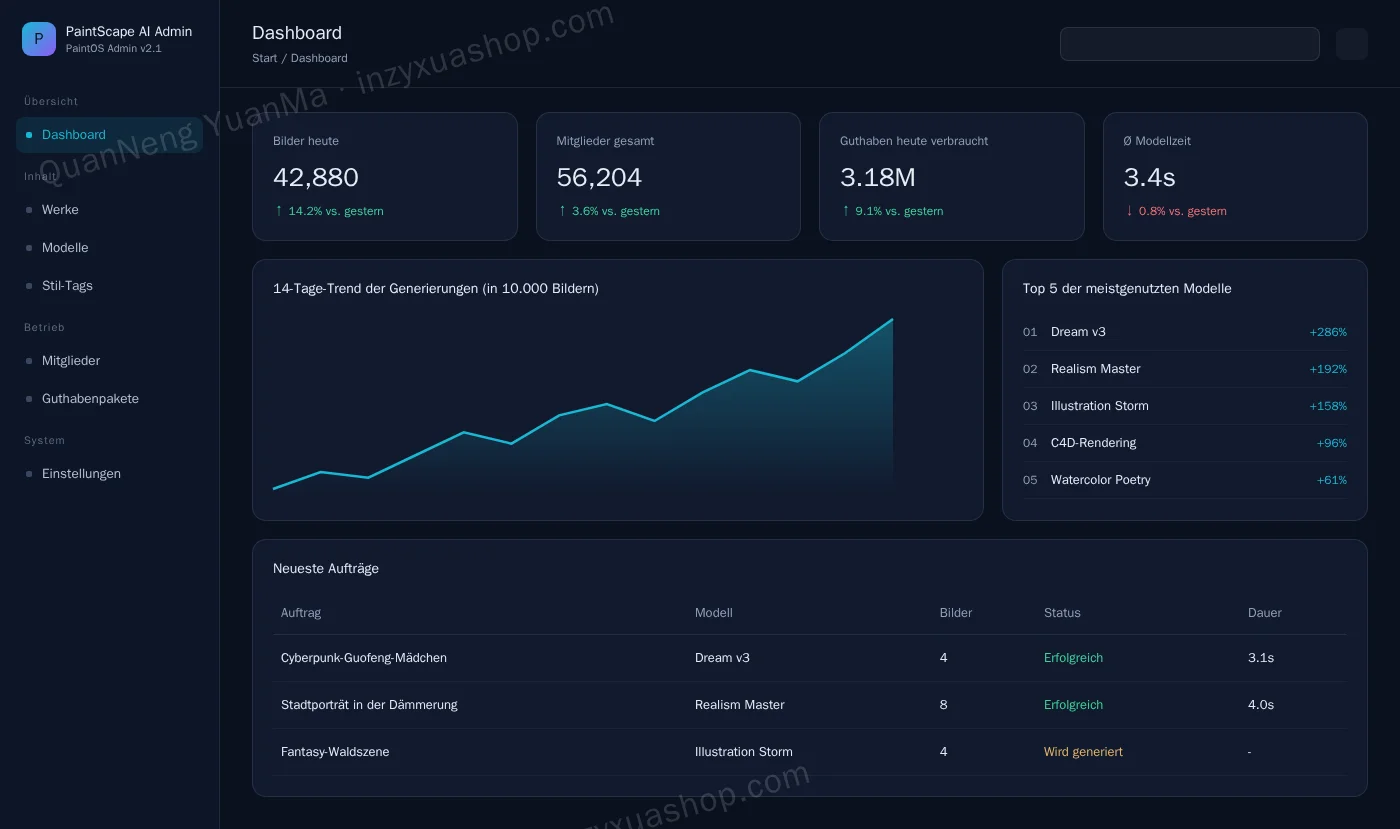Image resolution: width=1400 pixels, height=829 pixels.
Task: Click the Start breadcrumb link
Action: [x=265, y=58]
